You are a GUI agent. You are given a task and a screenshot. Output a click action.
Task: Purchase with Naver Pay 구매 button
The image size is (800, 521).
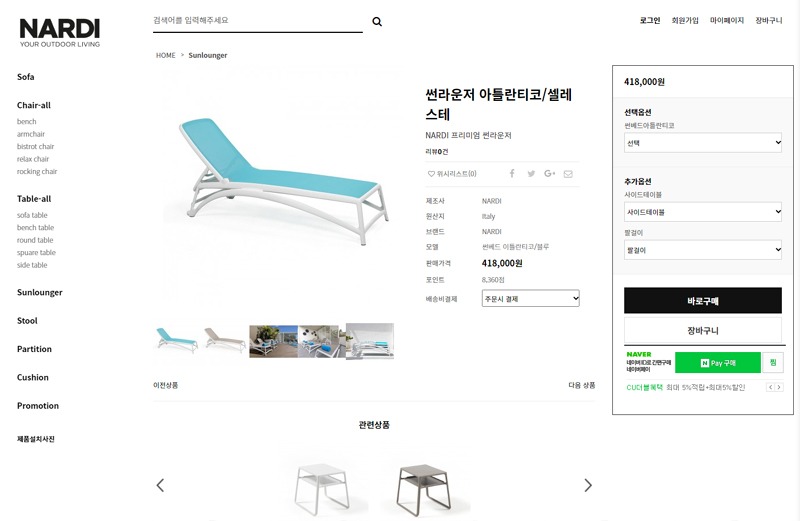click(717, 363)
